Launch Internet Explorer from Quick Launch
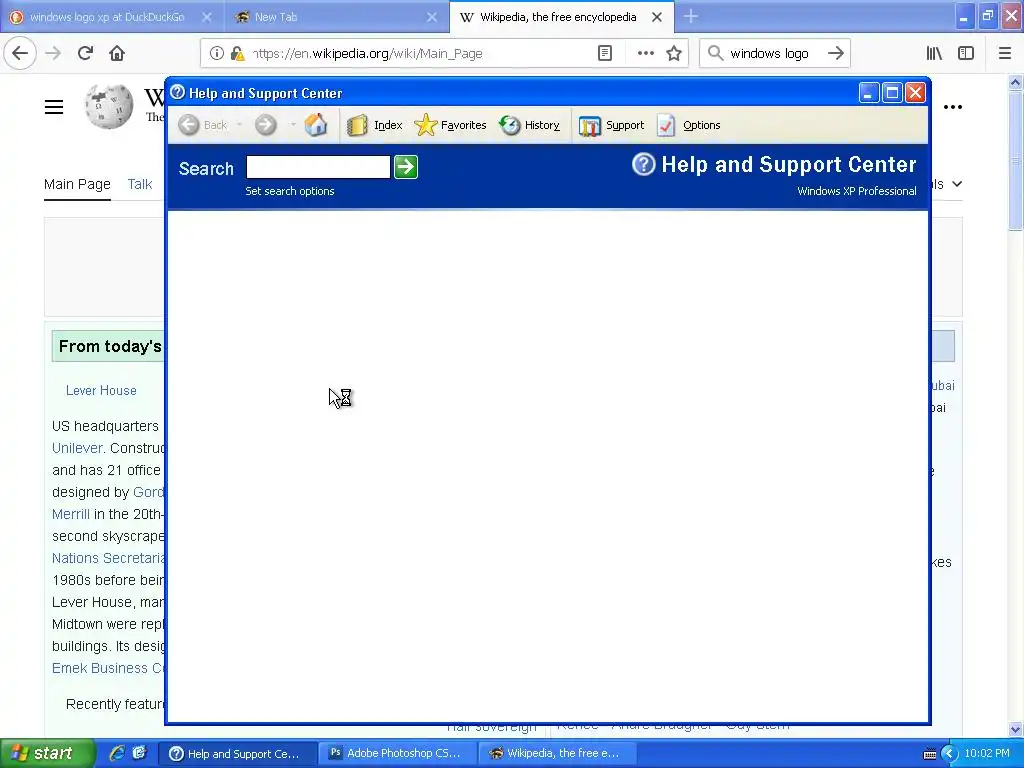 (117, 753)
